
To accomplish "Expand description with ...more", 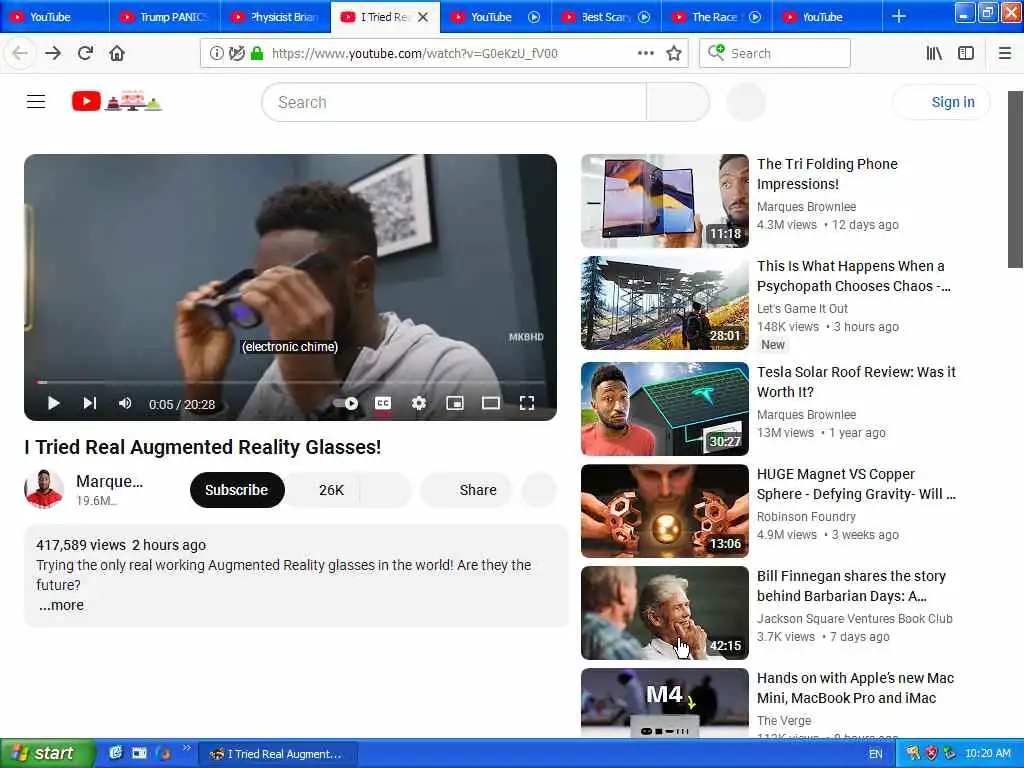I will (61, 605).
